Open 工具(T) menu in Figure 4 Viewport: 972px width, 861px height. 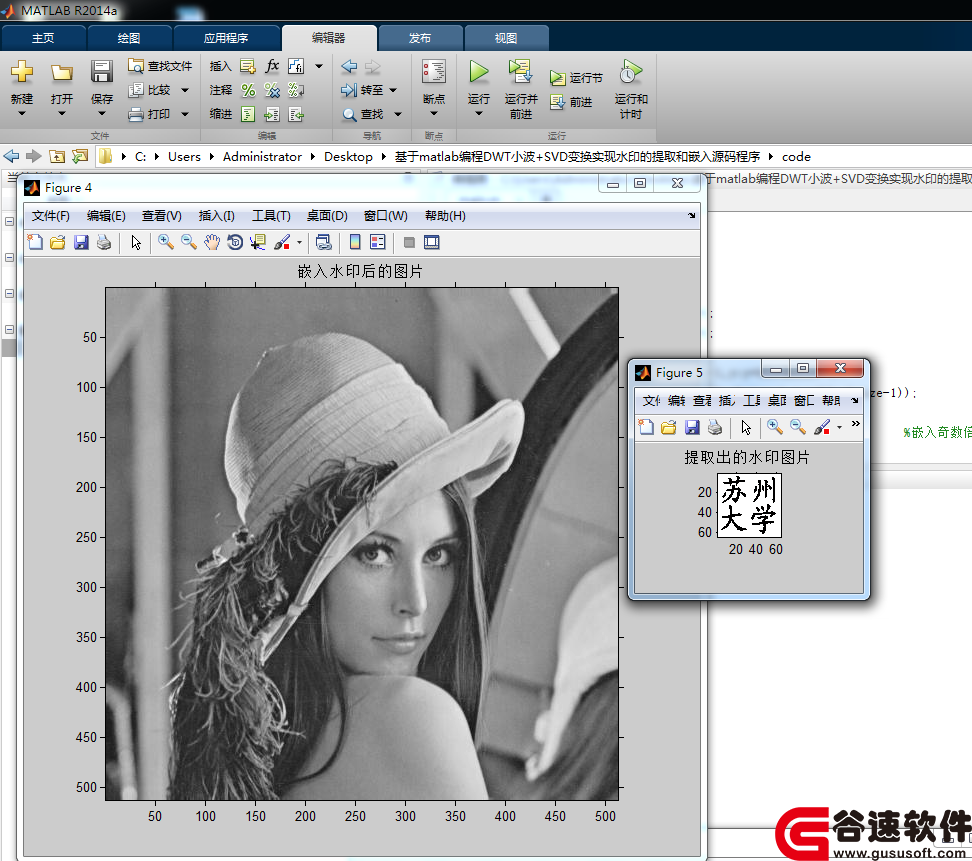pos(271,216)
